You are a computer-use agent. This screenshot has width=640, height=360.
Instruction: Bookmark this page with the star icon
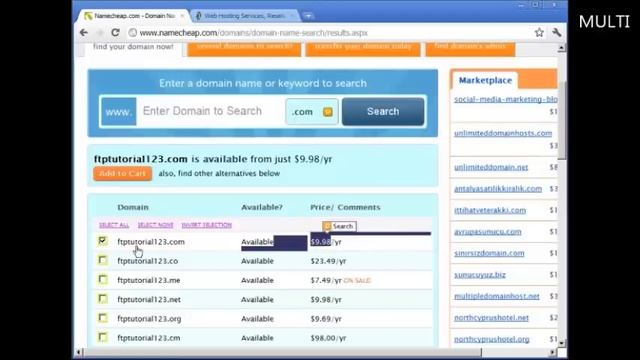point(539,33)
